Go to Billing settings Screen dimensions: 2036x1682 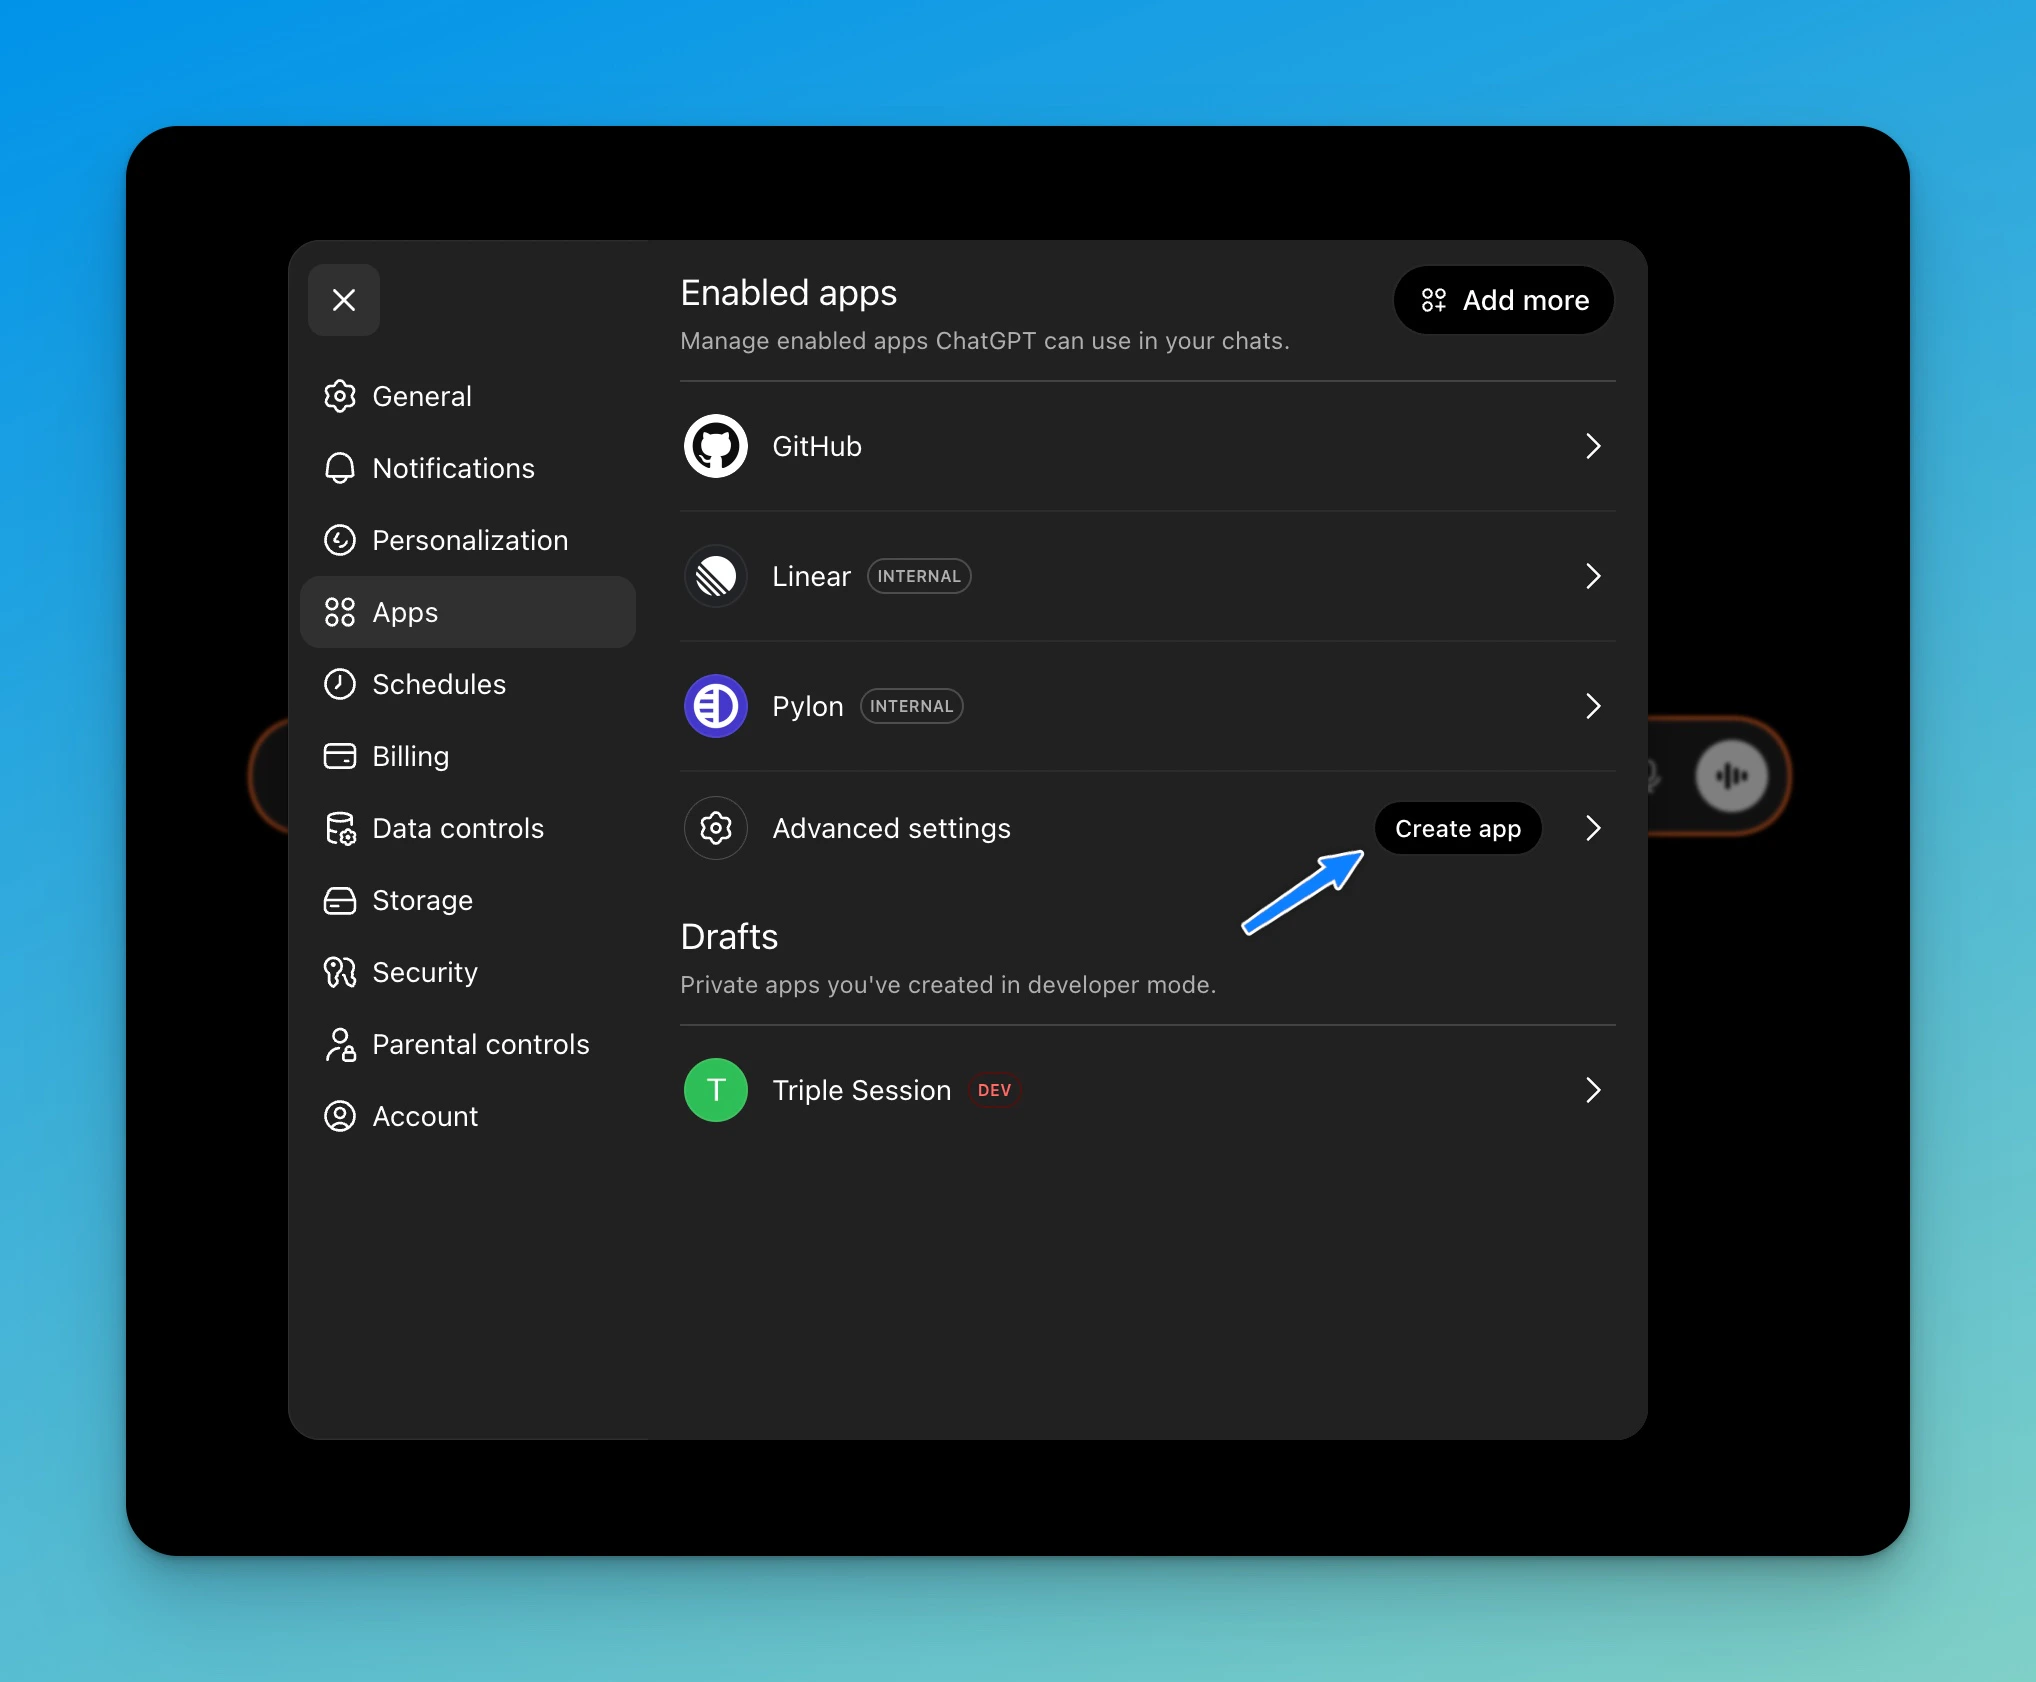coord(467,756)
